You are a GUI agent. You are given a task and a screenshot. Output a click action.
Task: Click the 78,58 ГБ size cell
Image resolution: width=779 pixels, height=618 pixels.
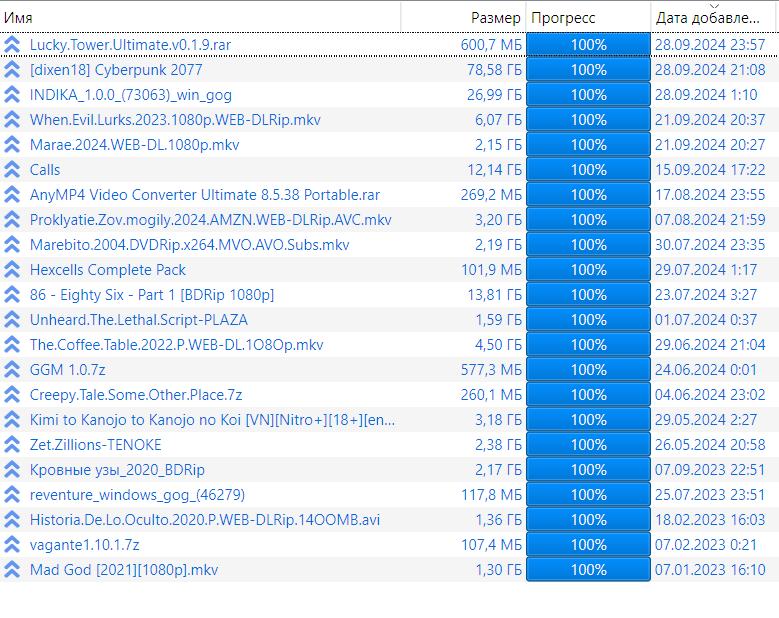[x=494, y=70]
